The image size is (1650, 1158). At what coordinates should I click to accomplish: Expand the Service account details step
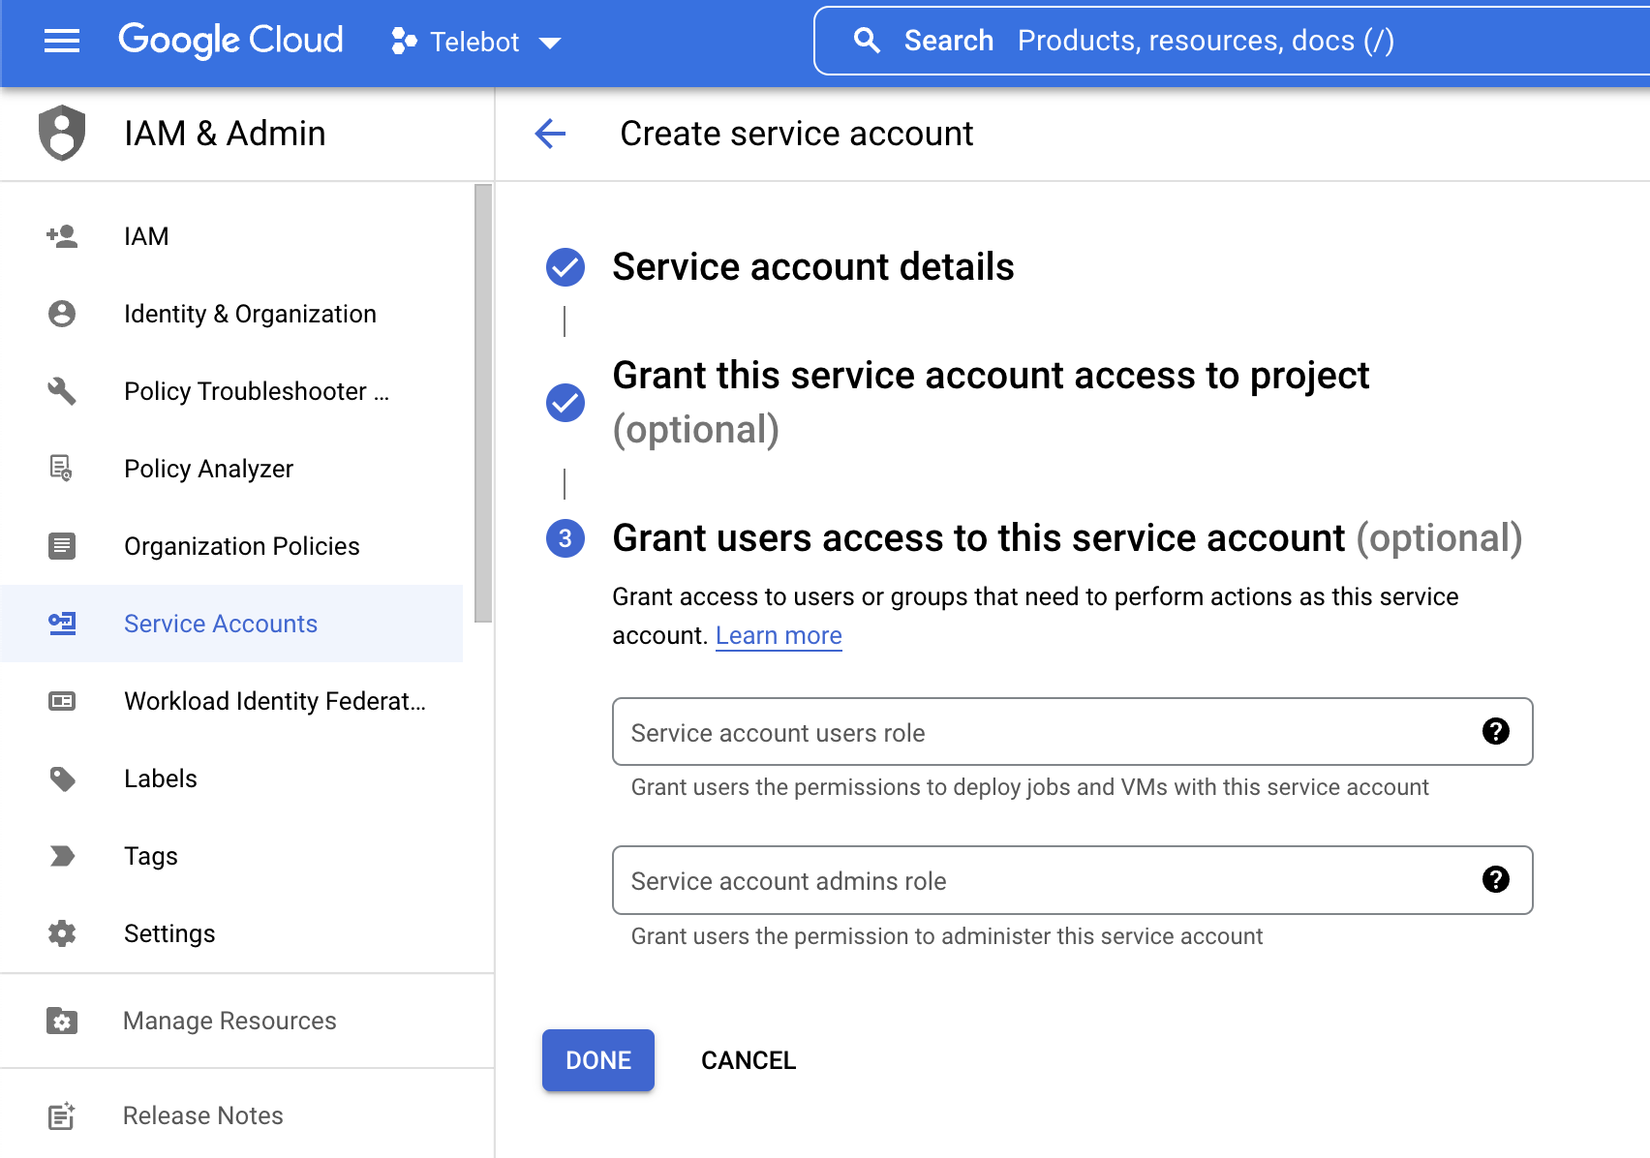point(812,267)
